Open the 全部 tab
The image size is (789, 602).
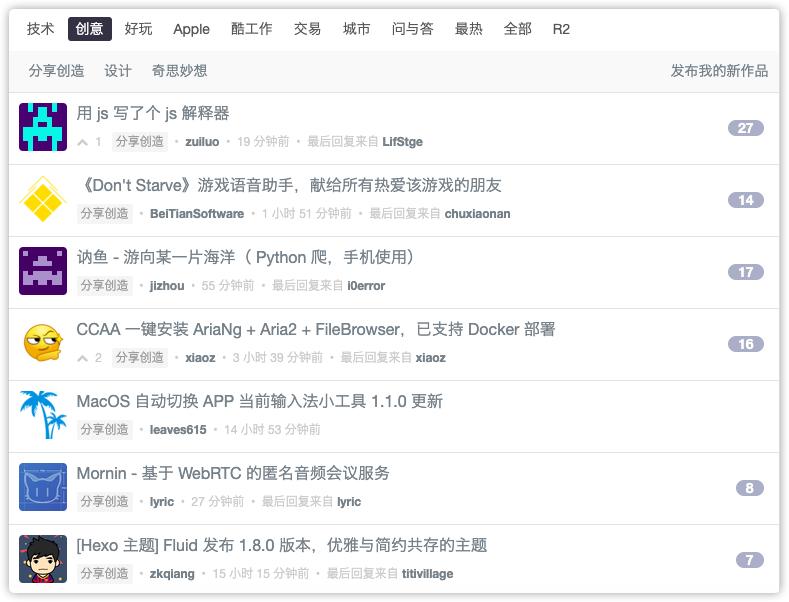[517, 29]
